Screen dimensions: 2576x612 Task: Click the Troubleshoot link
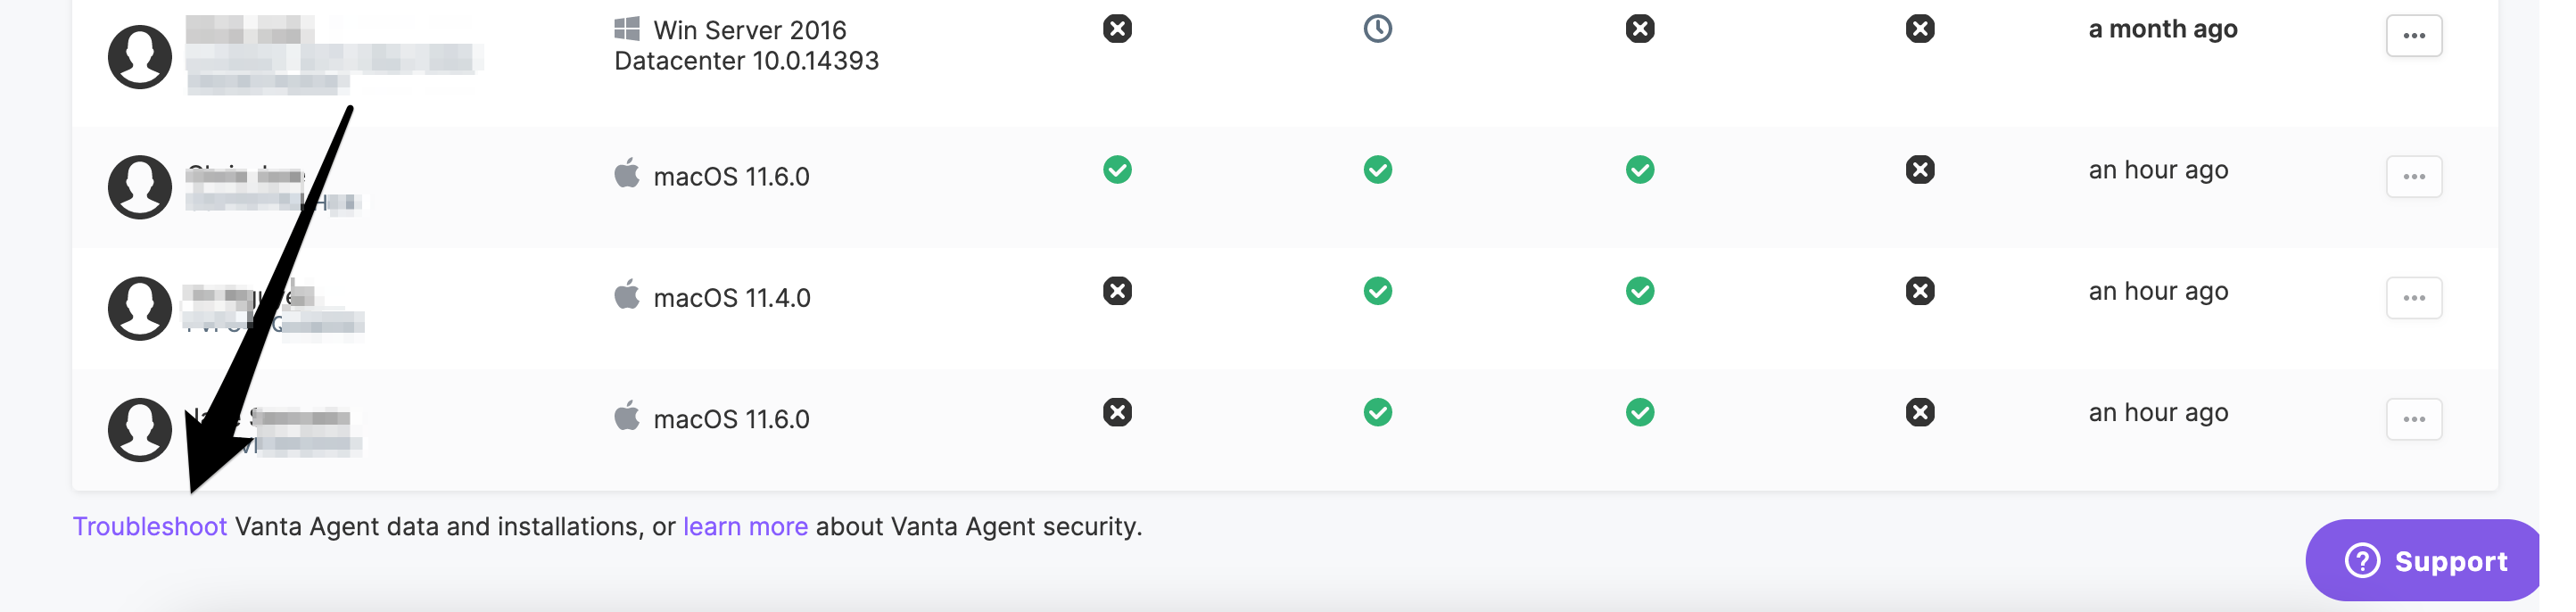click(x=150, y=527)
